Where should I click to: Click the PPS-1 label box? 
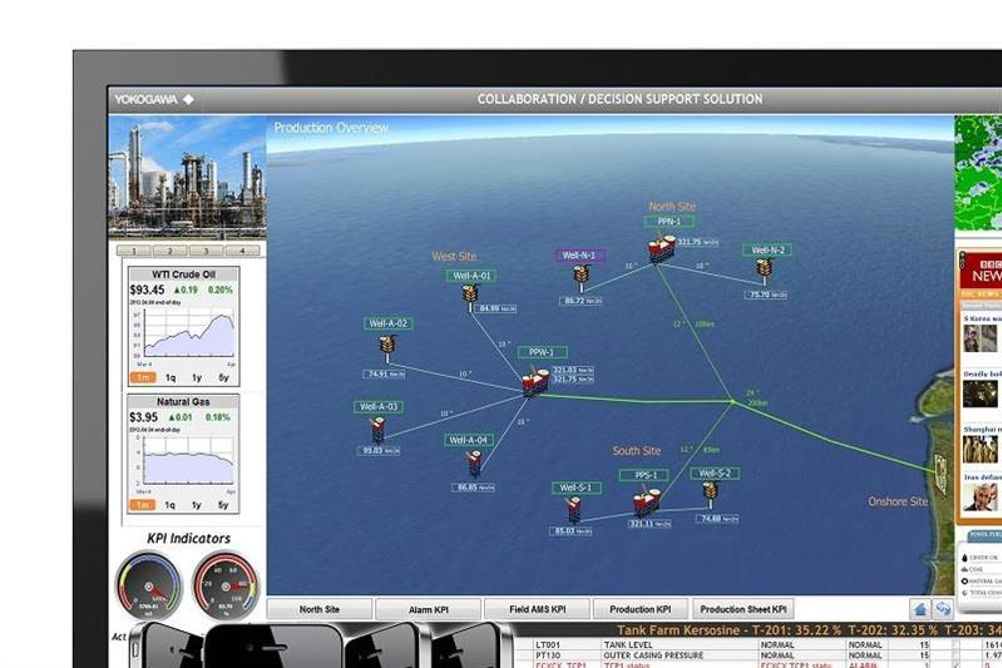point(644,476)
